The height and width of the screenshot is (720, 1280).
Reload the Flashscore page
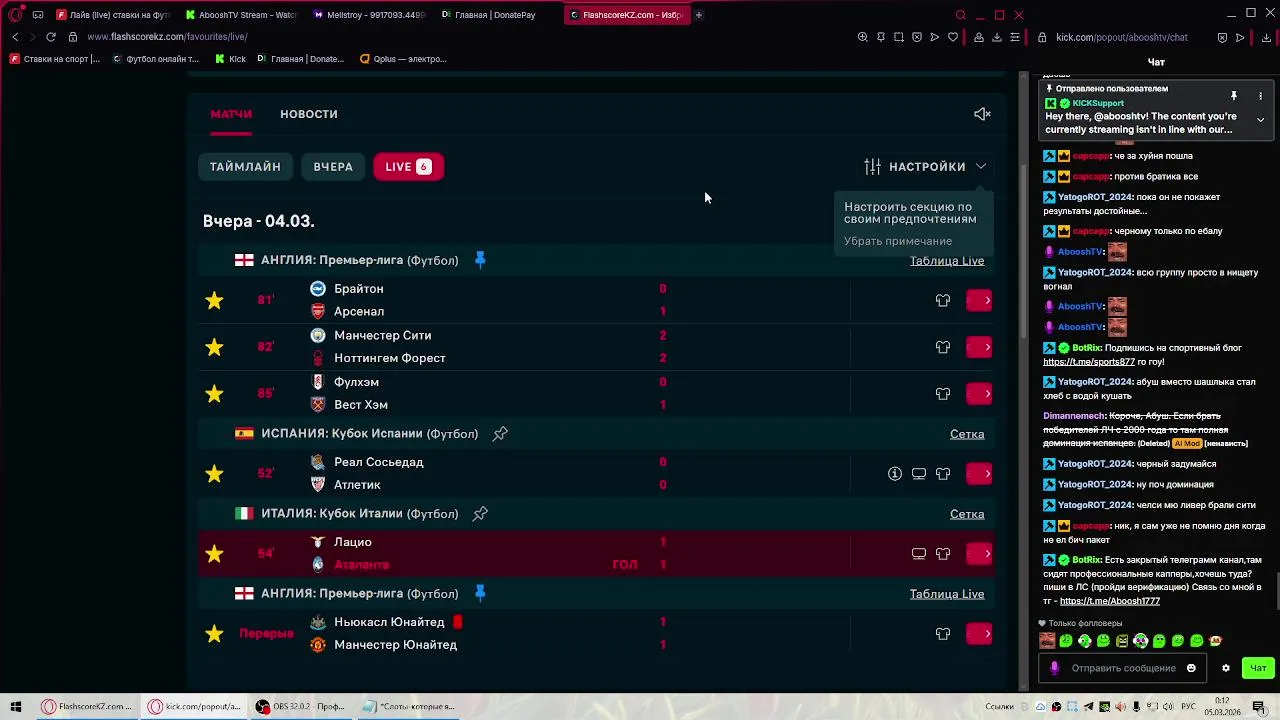tap(51, 37)
